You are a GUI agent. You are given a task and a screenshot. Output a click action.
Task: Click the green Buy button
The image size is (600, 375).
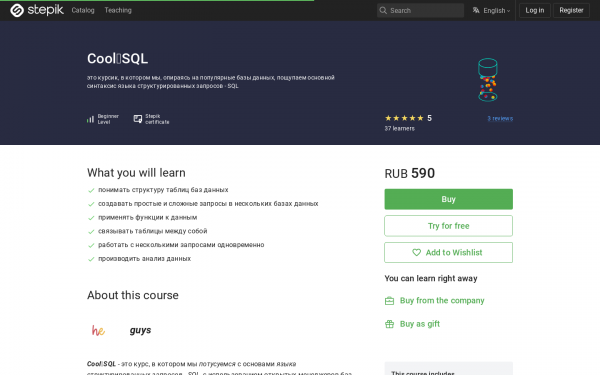click(x=448, y=199)
